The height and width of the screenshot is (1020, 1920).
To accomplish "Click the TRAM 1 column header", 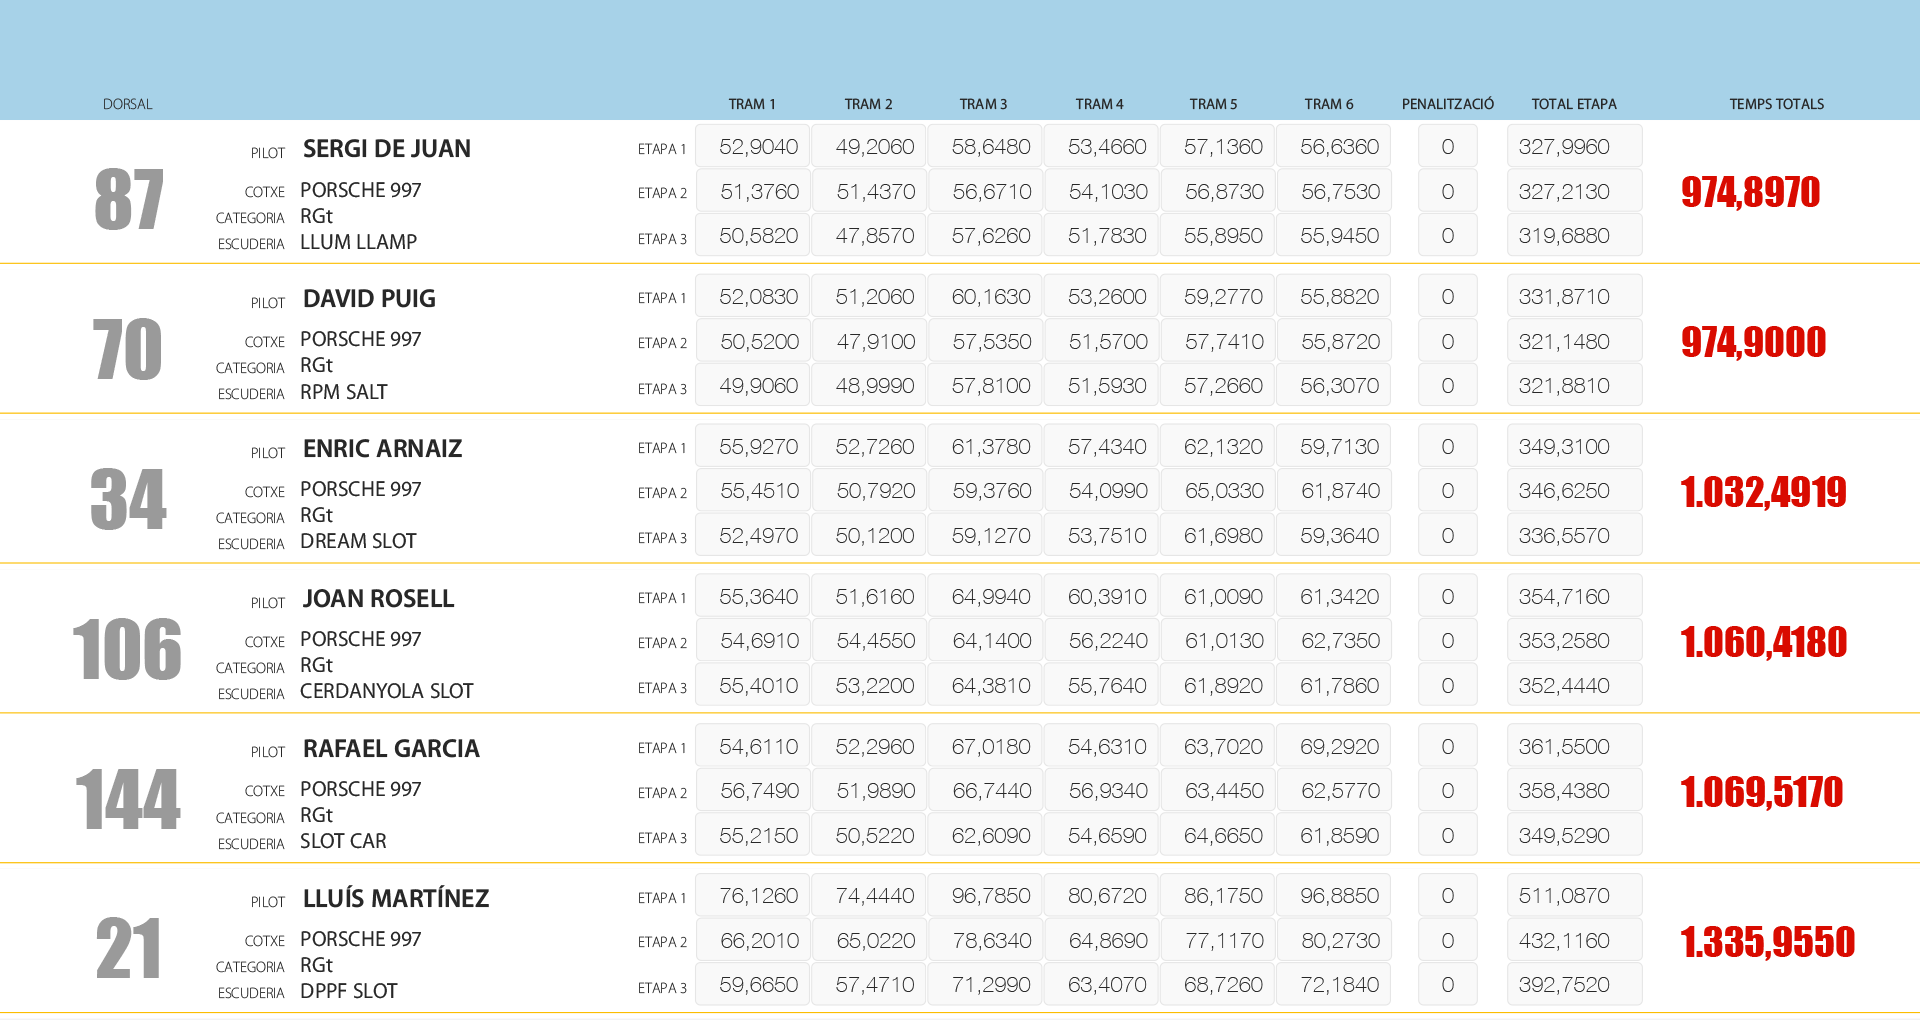I will click(751, 104).
